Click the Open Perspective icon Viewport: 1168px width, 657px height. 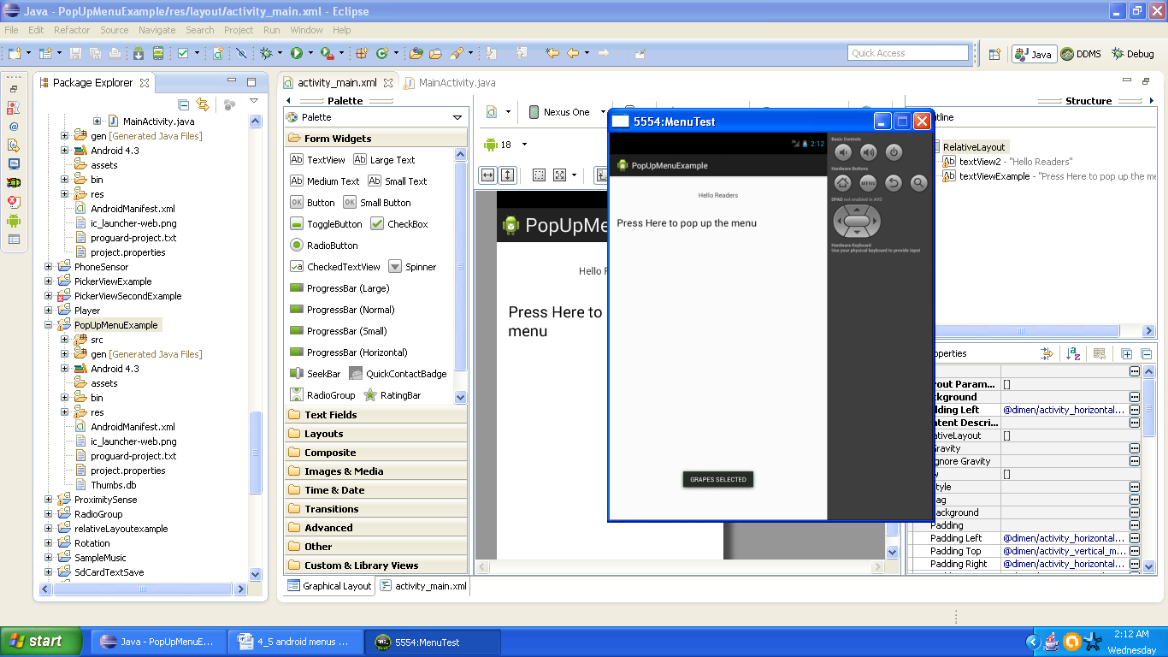click(x=994, y=54)
